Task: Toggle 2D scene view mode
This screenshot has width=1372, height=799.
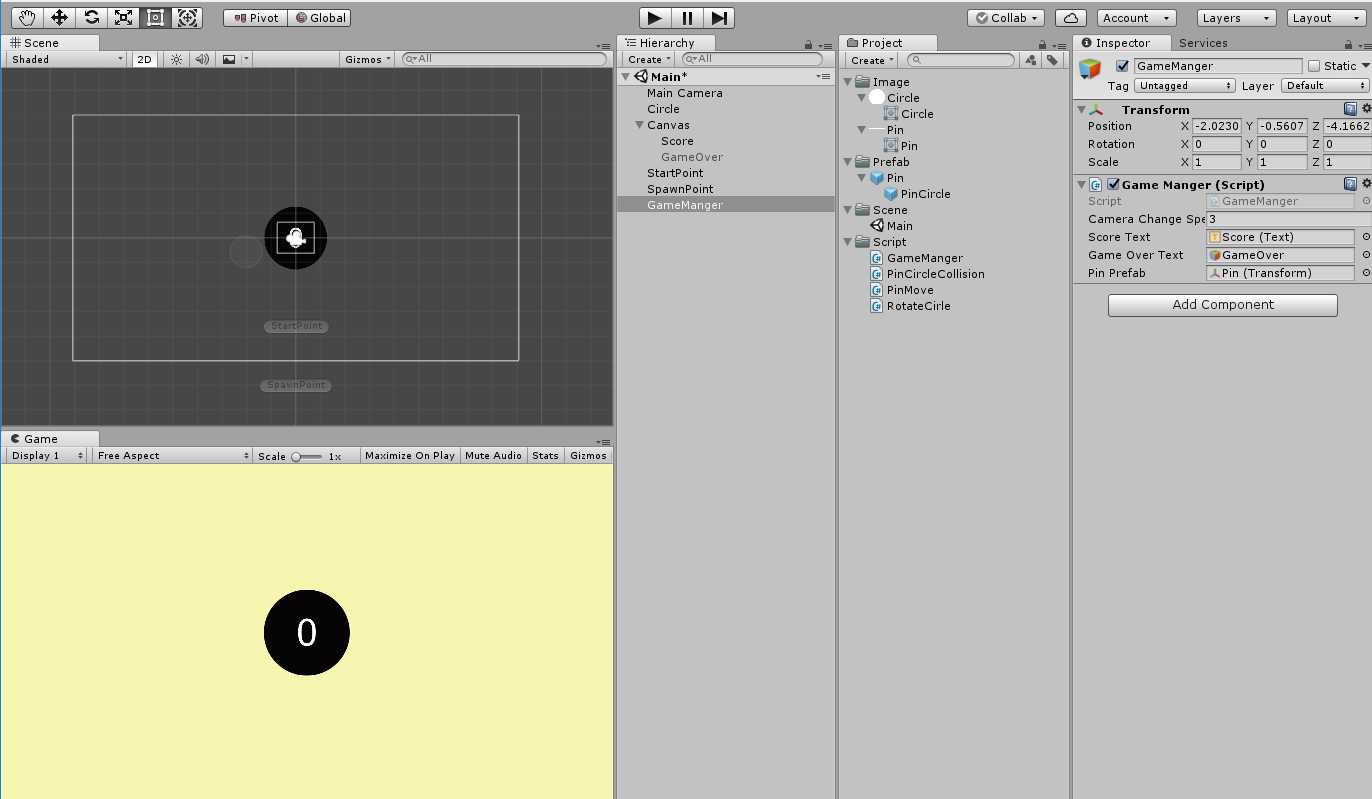Action: tap(145, 59)
